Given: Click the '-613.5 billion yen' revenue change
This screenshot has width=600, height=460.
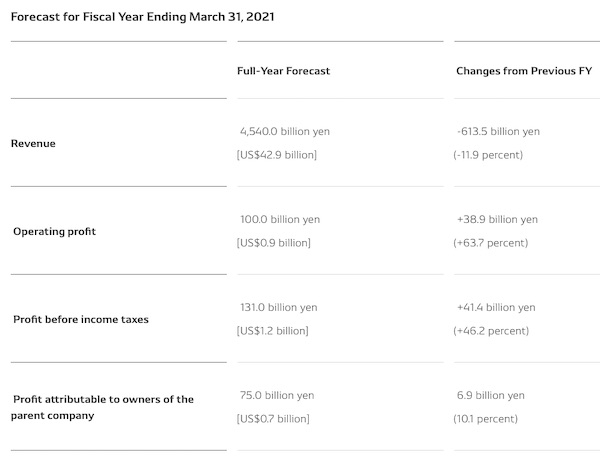Looking at the screenshot, I should pos(497,131).
